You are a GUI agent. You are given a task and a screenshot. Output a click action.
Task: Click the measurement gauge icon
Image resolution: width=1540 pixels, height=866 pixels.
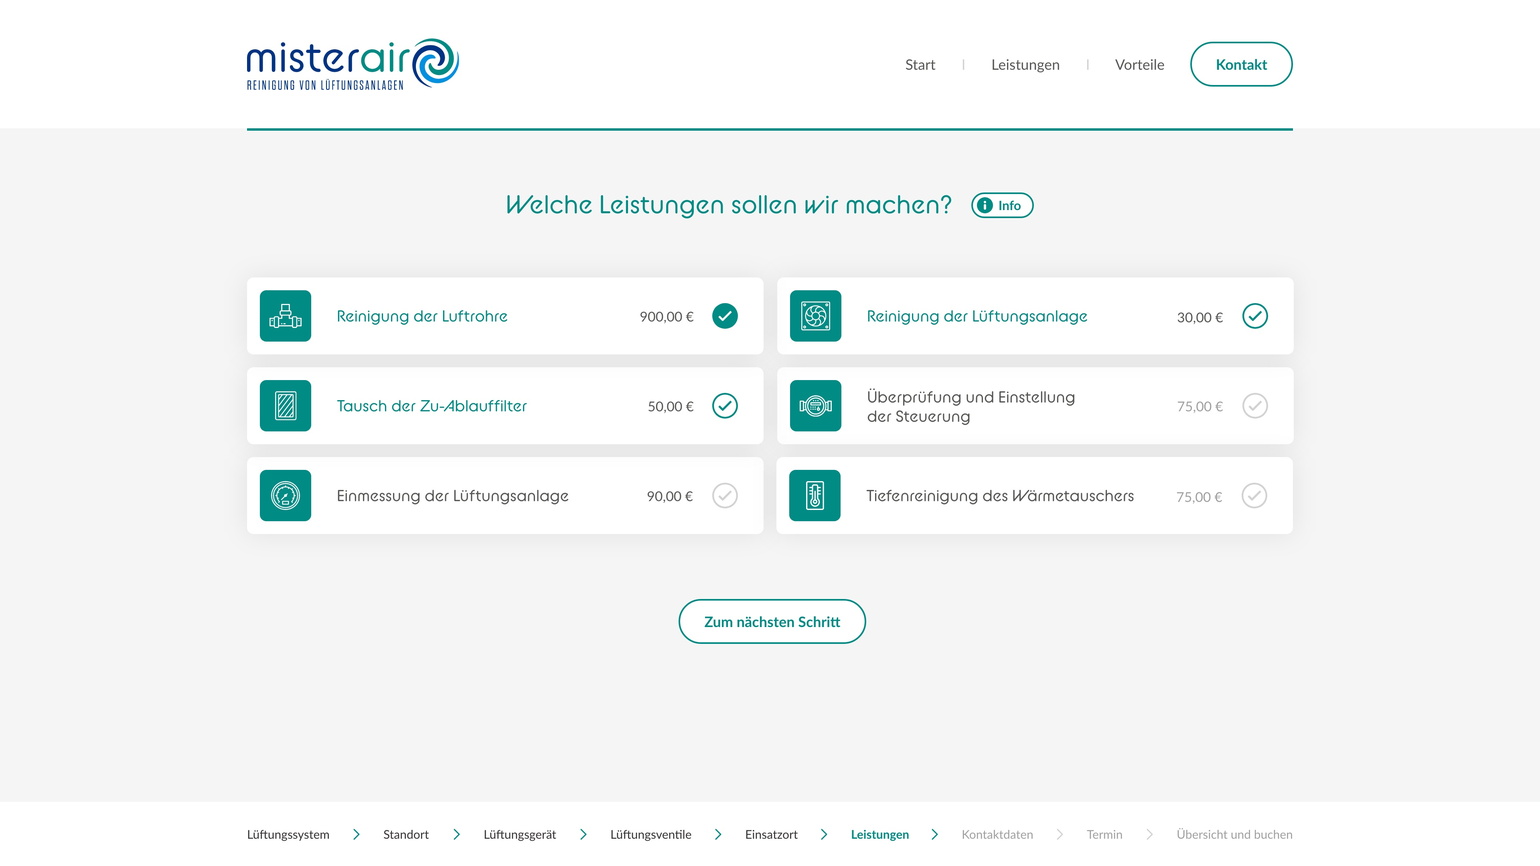285,496
